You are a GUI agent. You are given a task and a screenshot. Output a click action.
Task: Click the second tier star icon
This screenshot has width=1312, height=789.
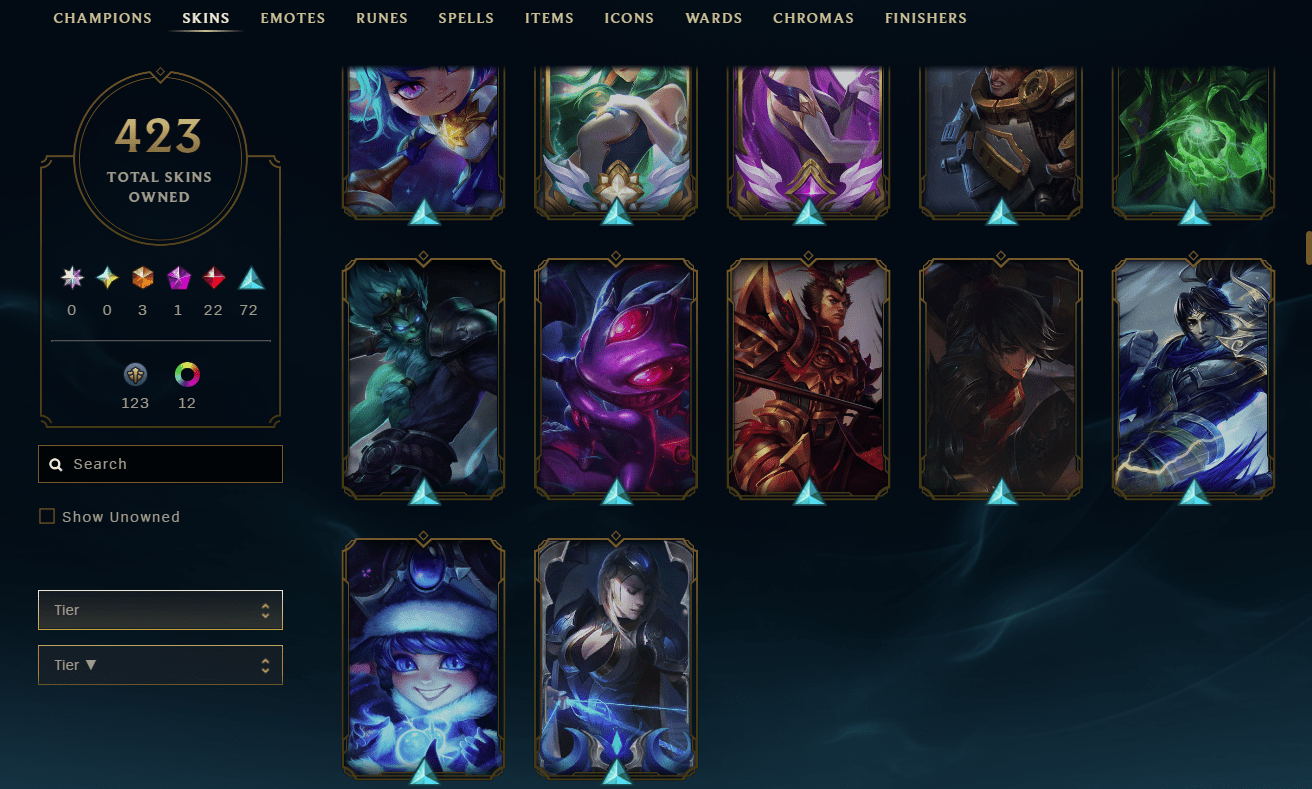pos(107,278)
